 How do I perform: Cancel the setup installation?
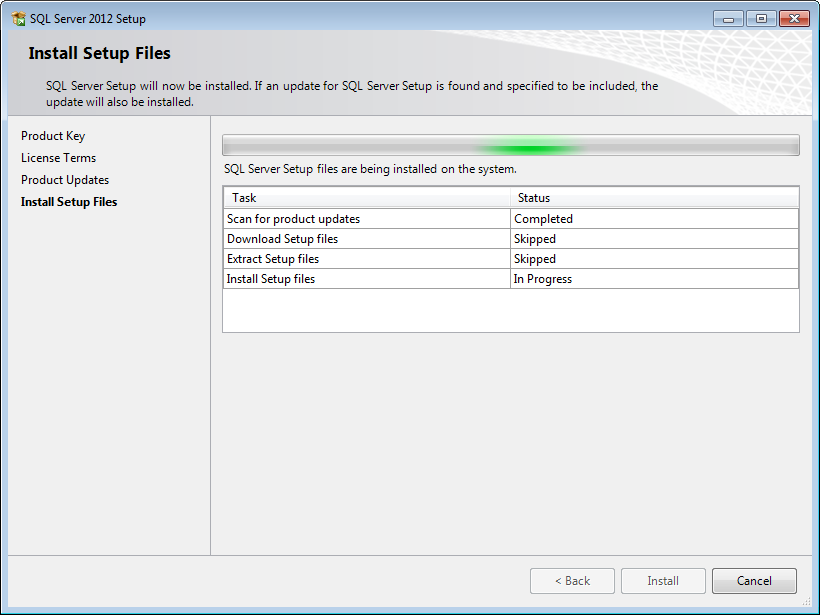(754, 581)
